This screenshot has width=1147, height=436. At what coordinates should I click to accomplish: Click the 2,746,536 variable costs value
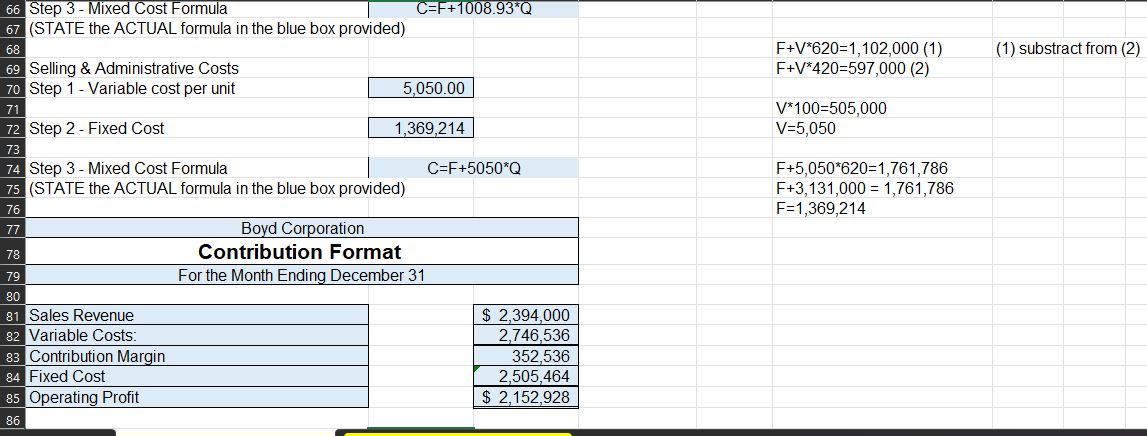[526, 336]
